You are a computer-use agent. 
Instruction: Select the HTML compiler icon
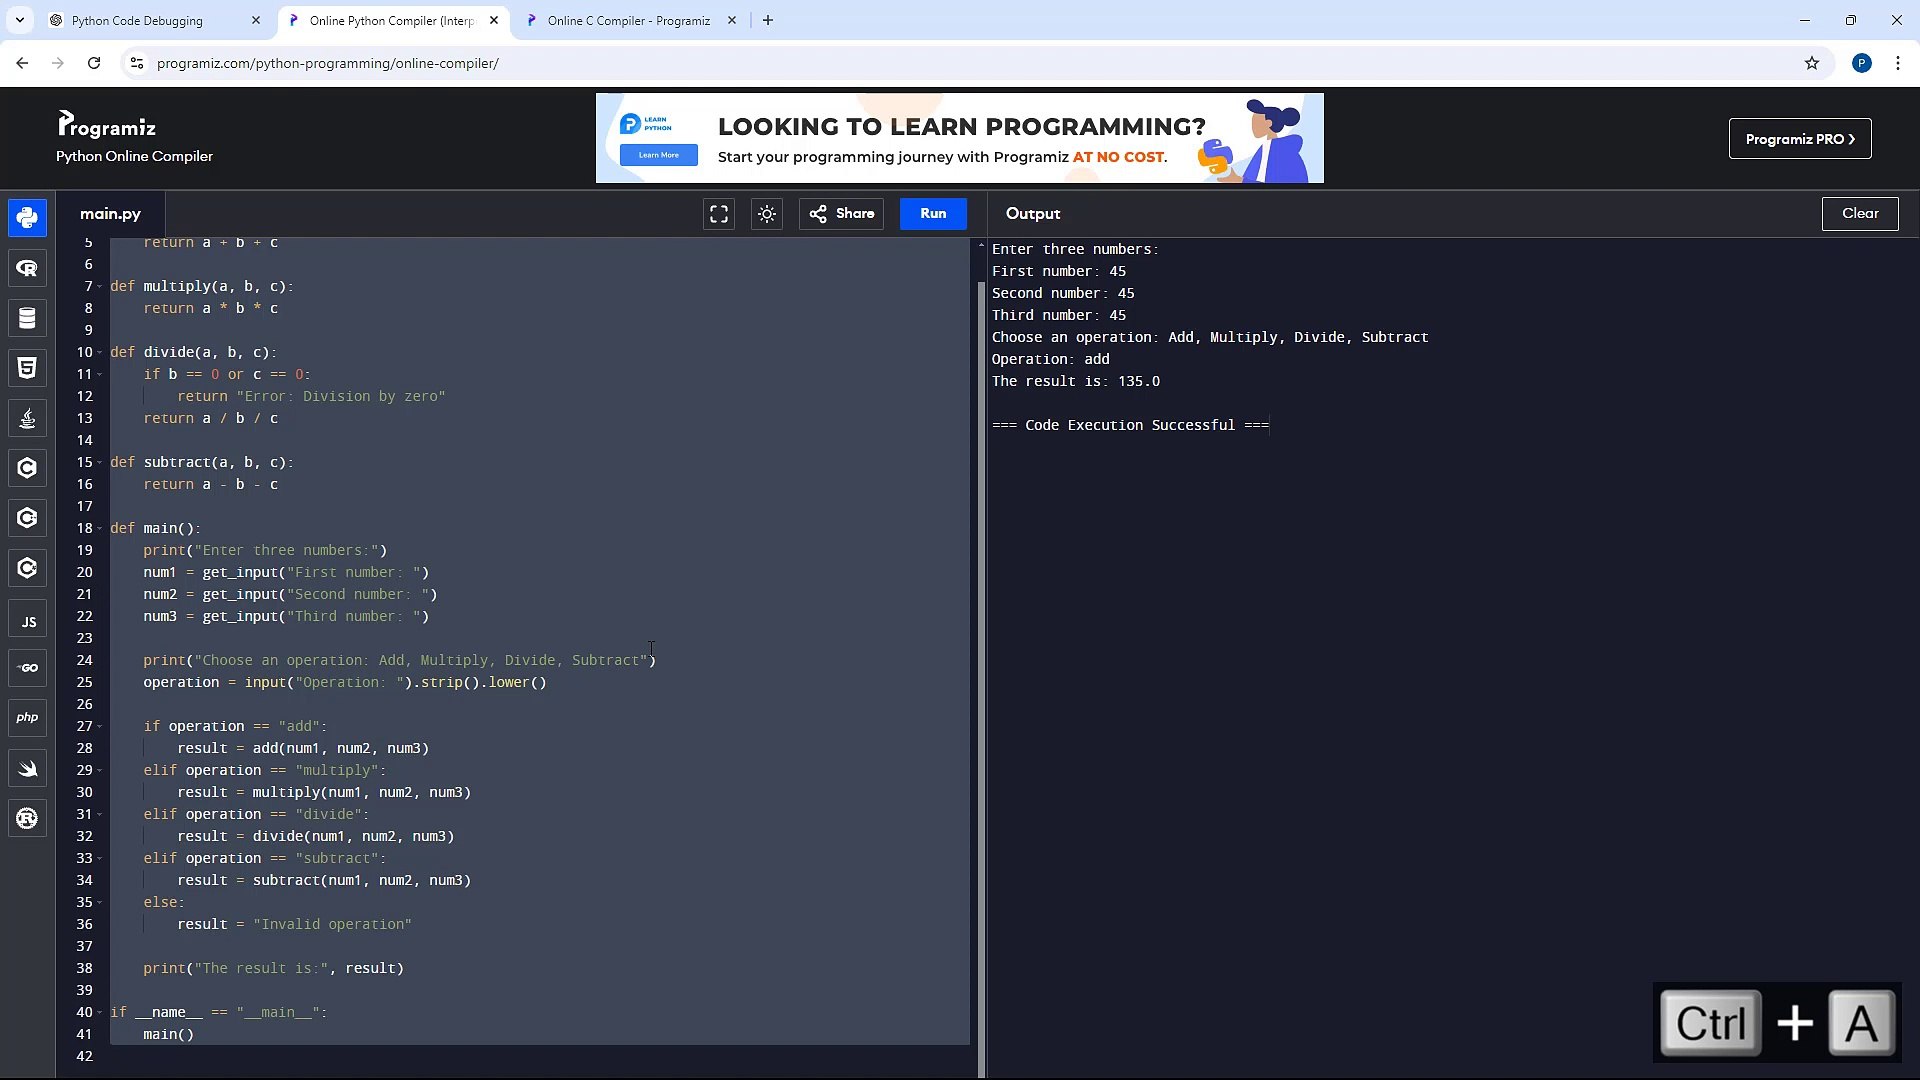pyautogui.click(x=26, y=367)
